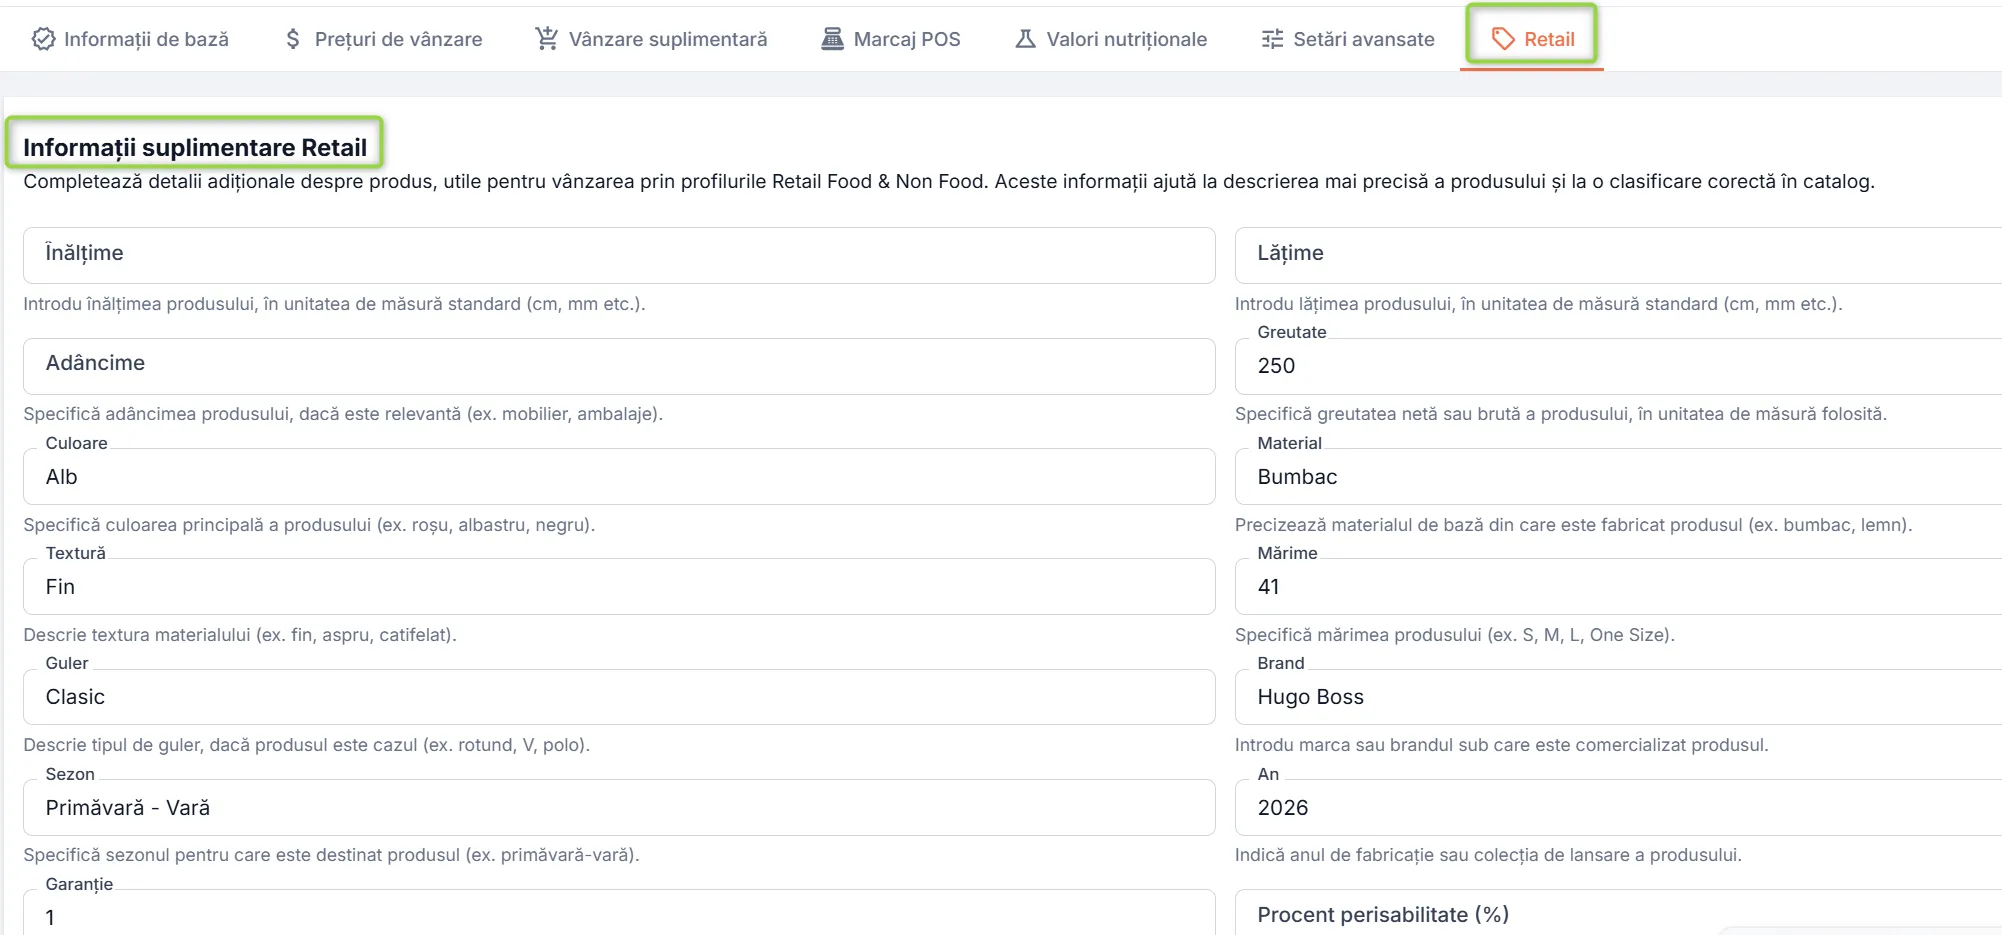2002x935 pixels.
Task: Click the Sezon field showing Primăvară - Vară
Action: pos(619,807)
